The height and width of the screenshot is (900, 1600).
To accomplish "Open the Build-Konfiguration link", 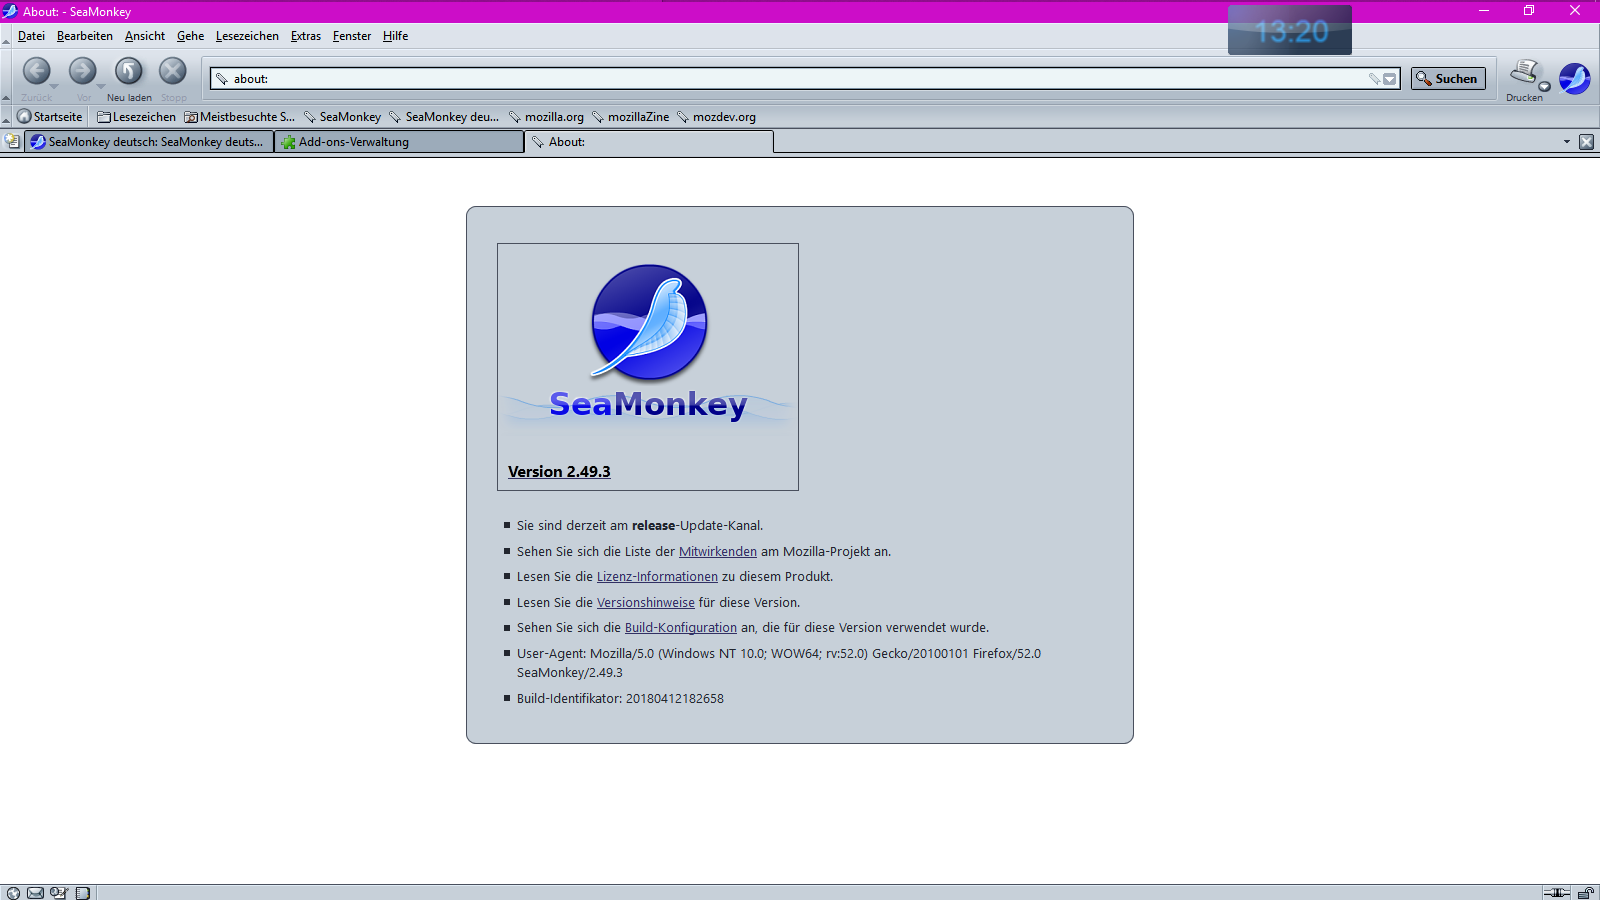I will [x=681, y=628].
